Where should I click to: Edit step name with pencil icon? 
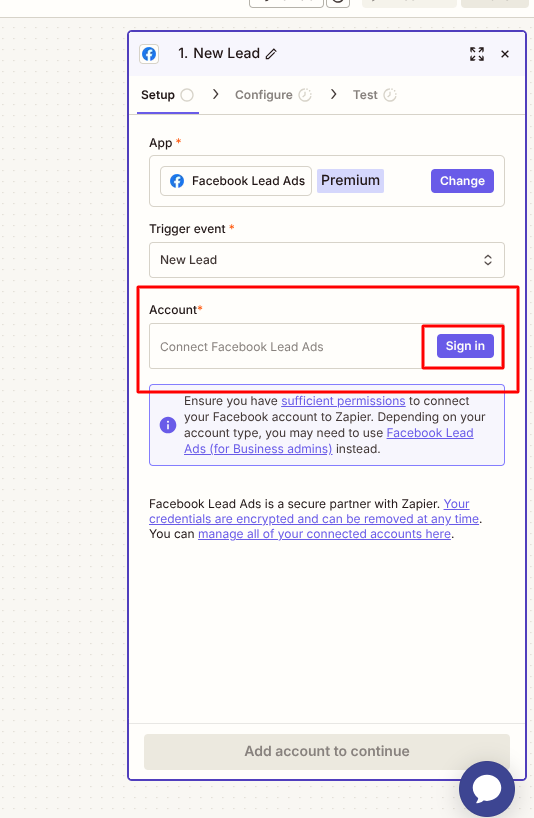tap(271, 54)
